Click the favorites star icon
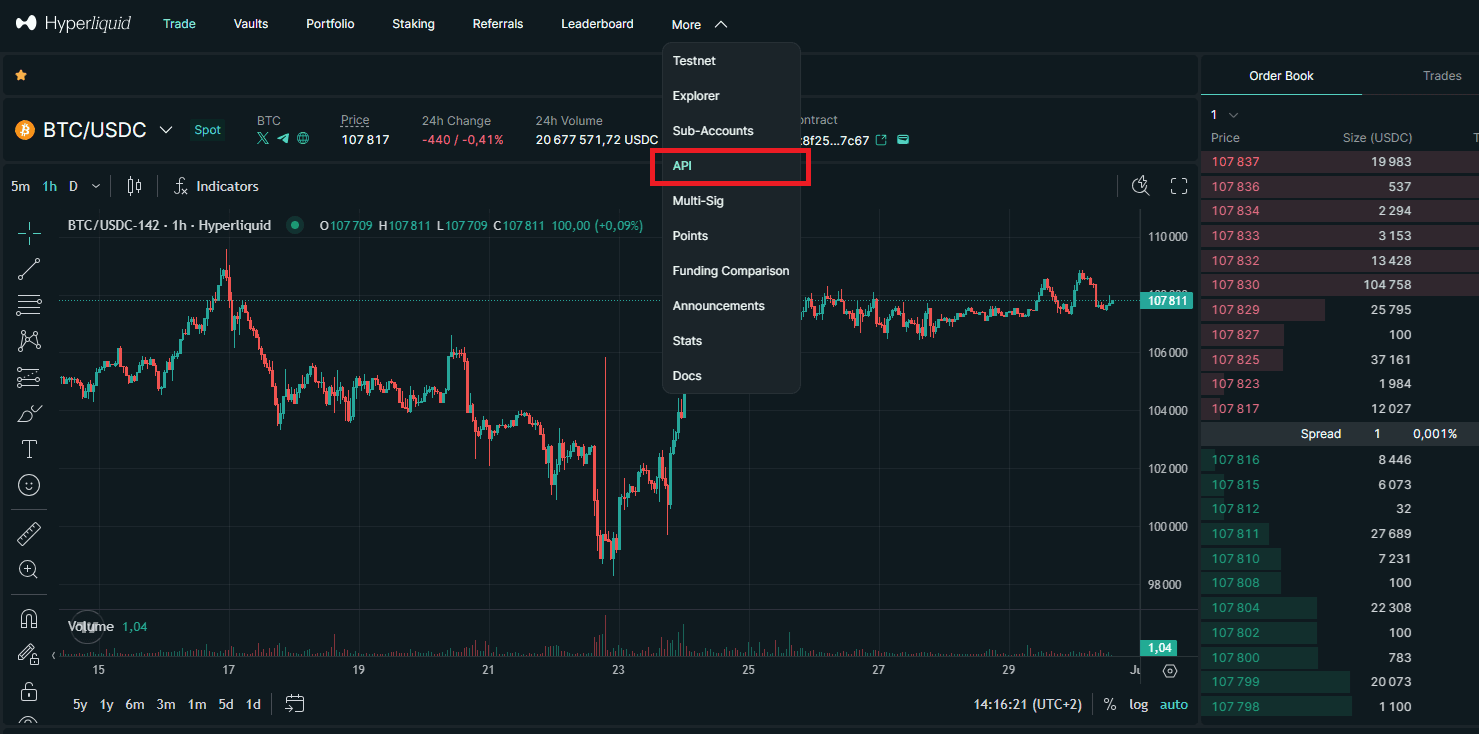This screenshot has width=1479, height=734. (x=21, y=75)
